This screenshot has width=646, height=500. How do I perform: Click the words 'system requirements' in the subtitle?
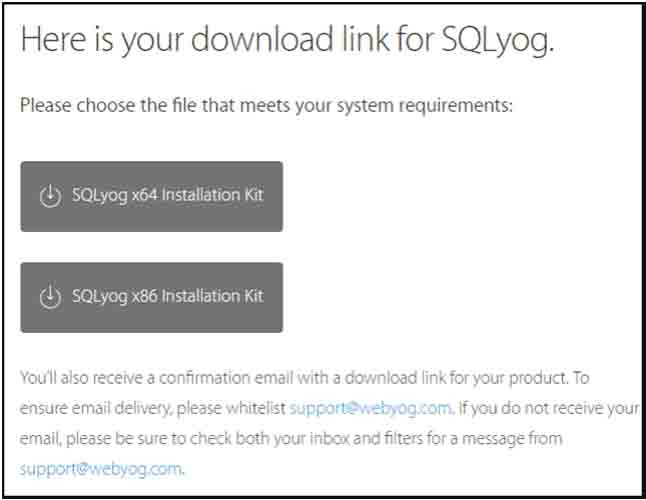pyautogui.click(x=424, y=106)
